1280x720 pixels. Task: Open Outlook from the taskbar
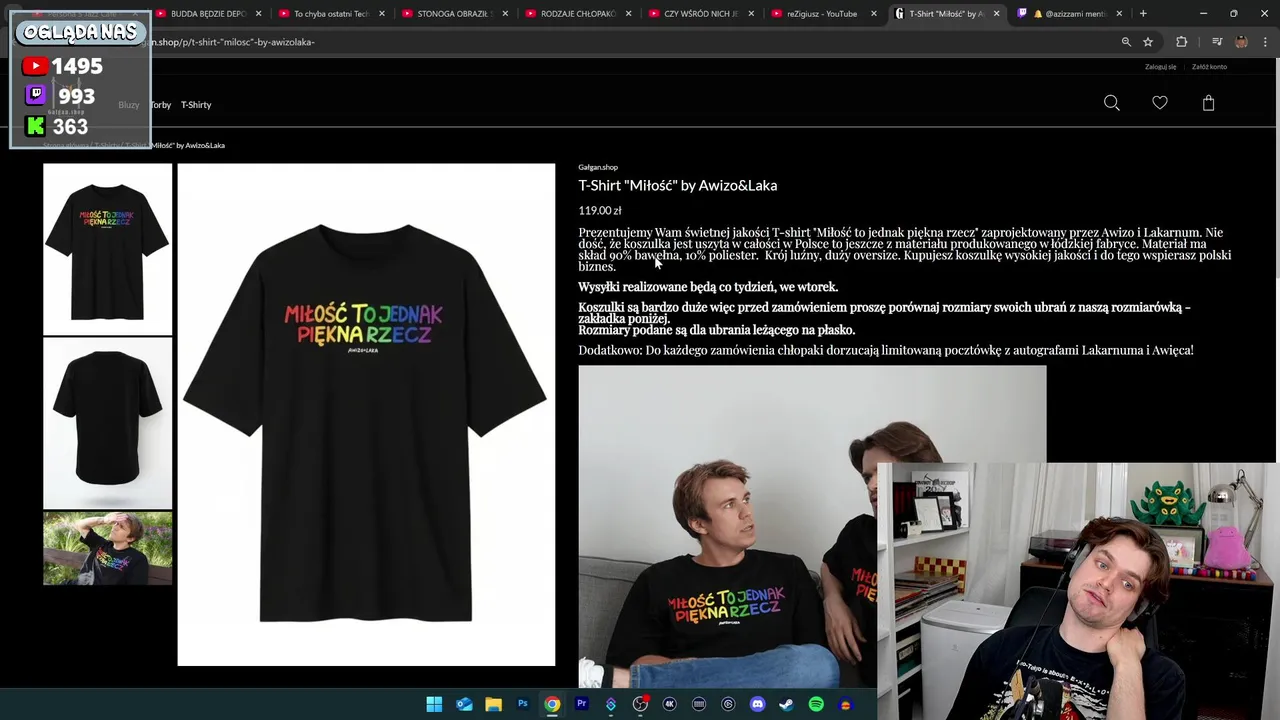[464, 704]
